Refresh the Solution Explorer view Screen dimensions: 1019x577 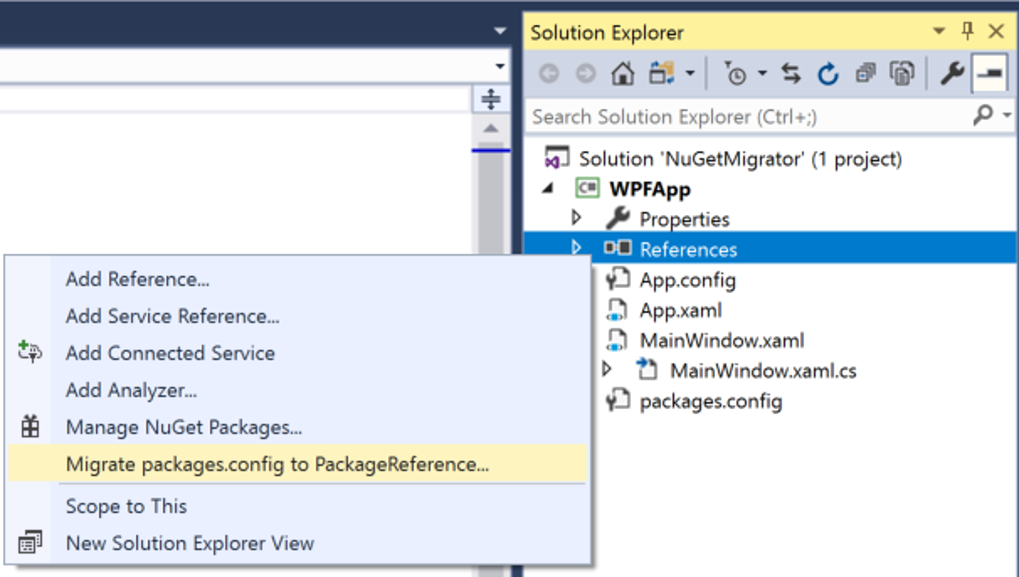pyautogui.click(x=828, y=73)
